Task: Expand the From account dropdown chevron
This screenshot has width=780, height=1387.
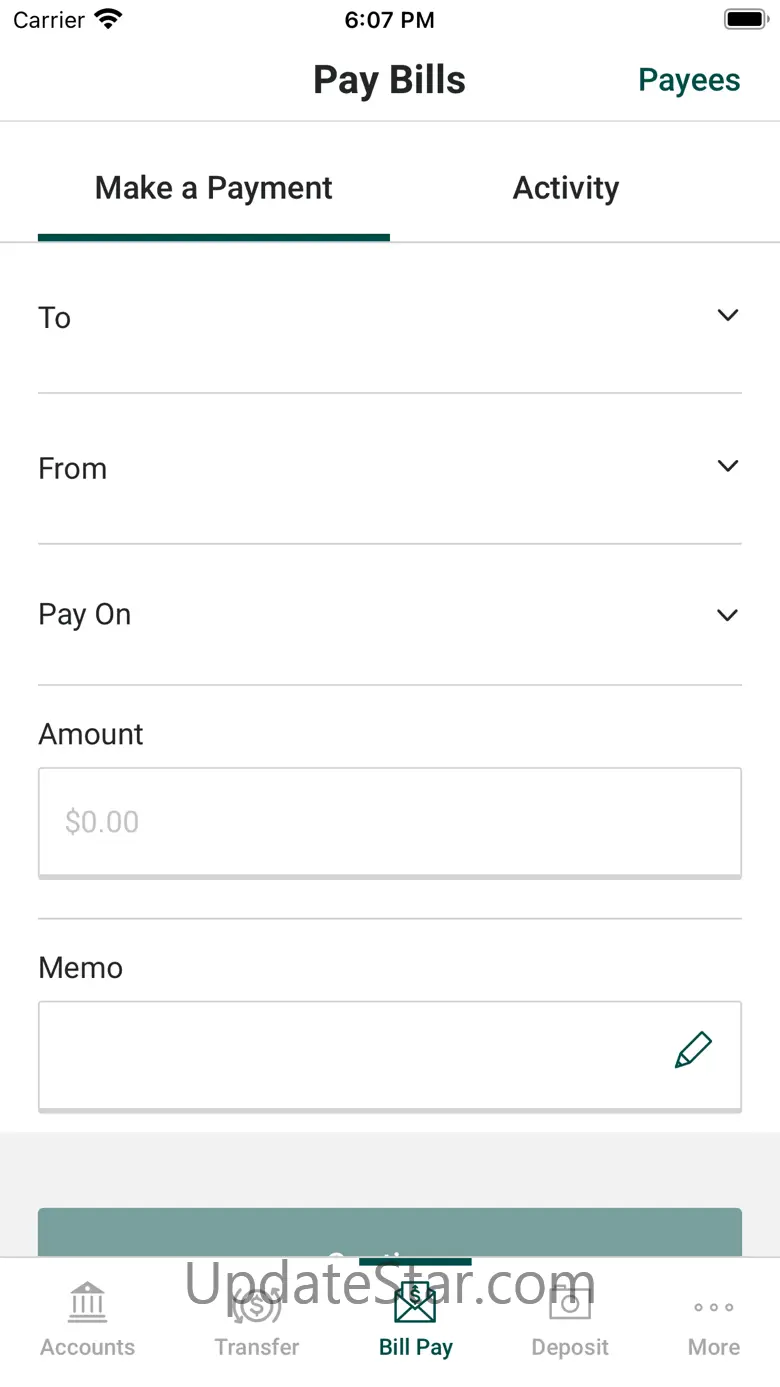Action: click(728, 466)
